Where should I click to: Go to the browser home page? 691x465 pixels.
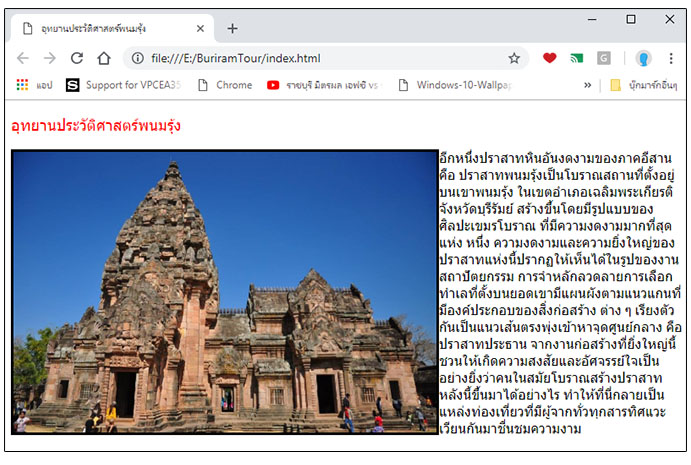pyautogui.click(x=103, y=58)
